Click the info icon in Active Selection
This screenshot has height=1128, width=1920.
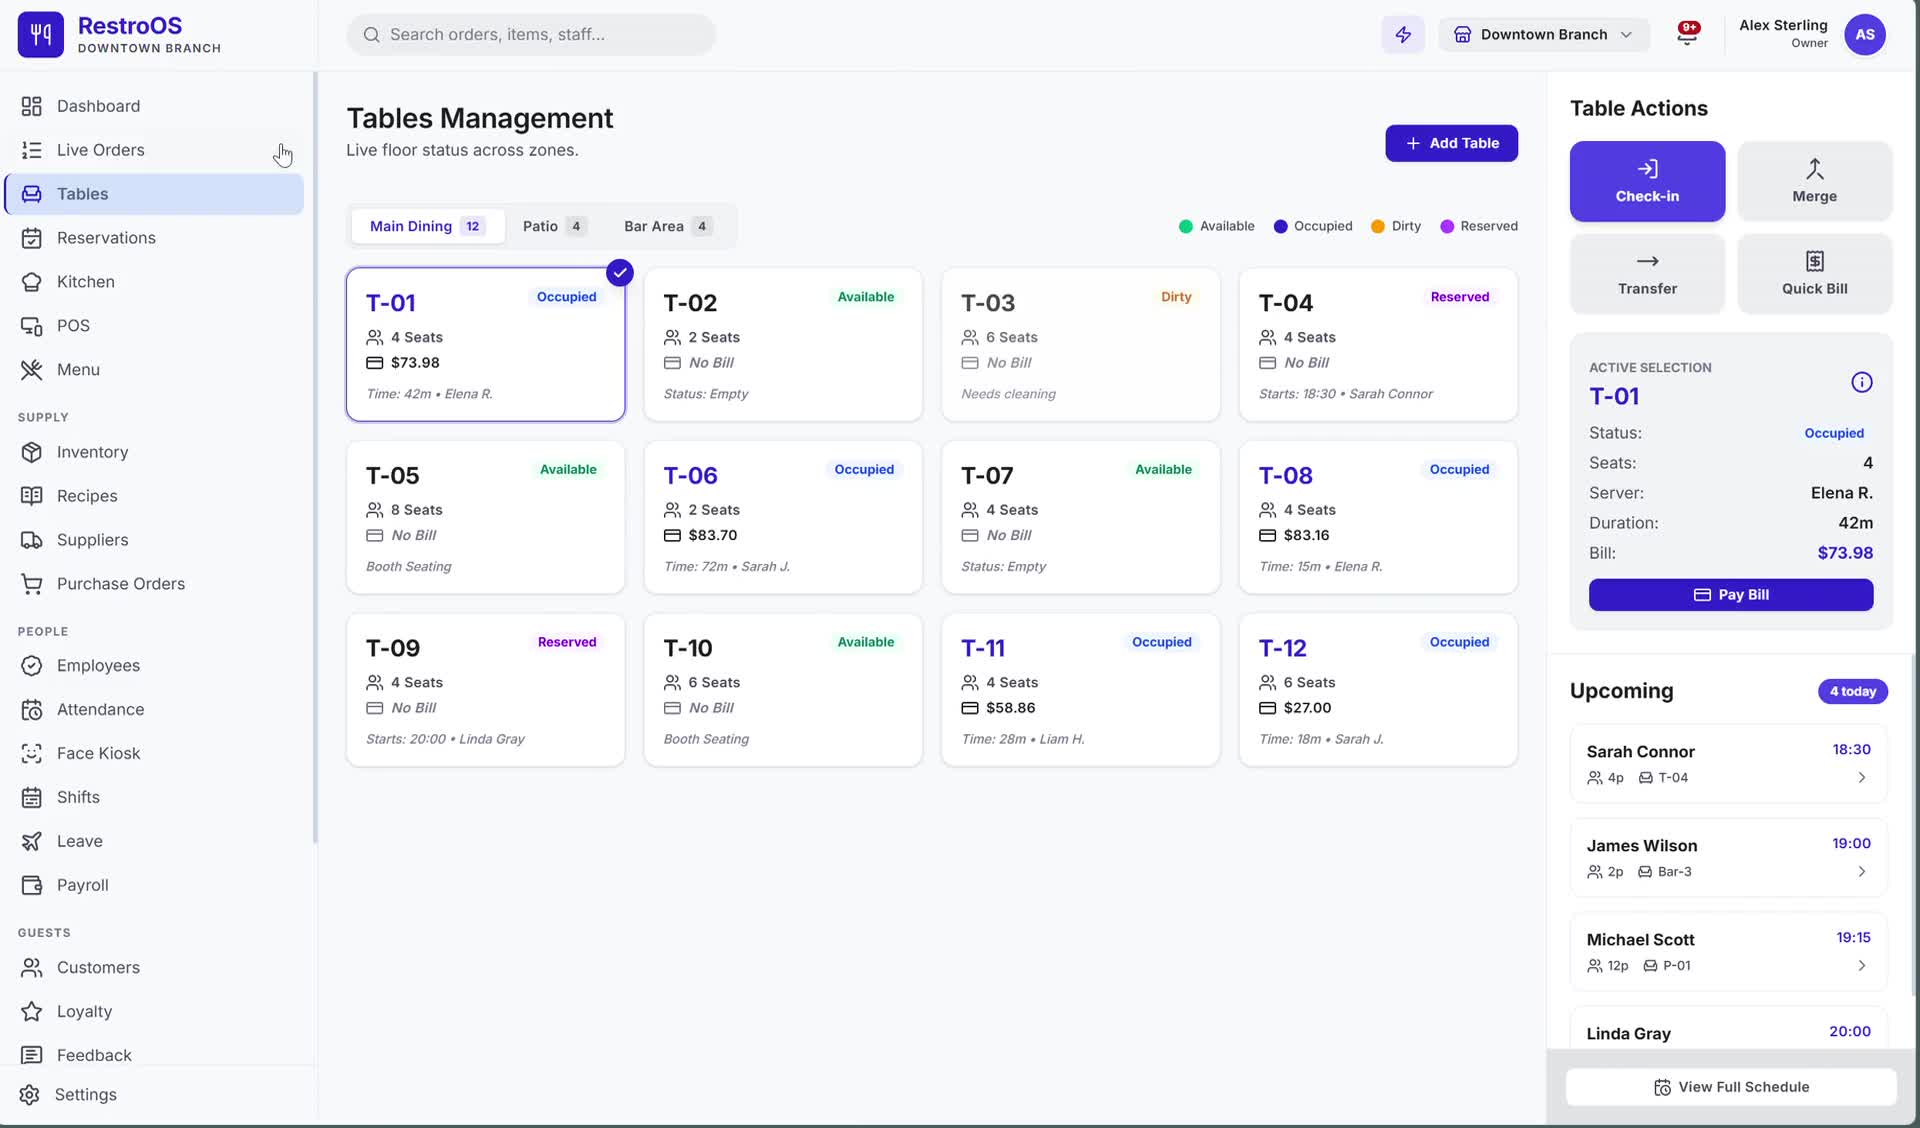[1861, 382]
